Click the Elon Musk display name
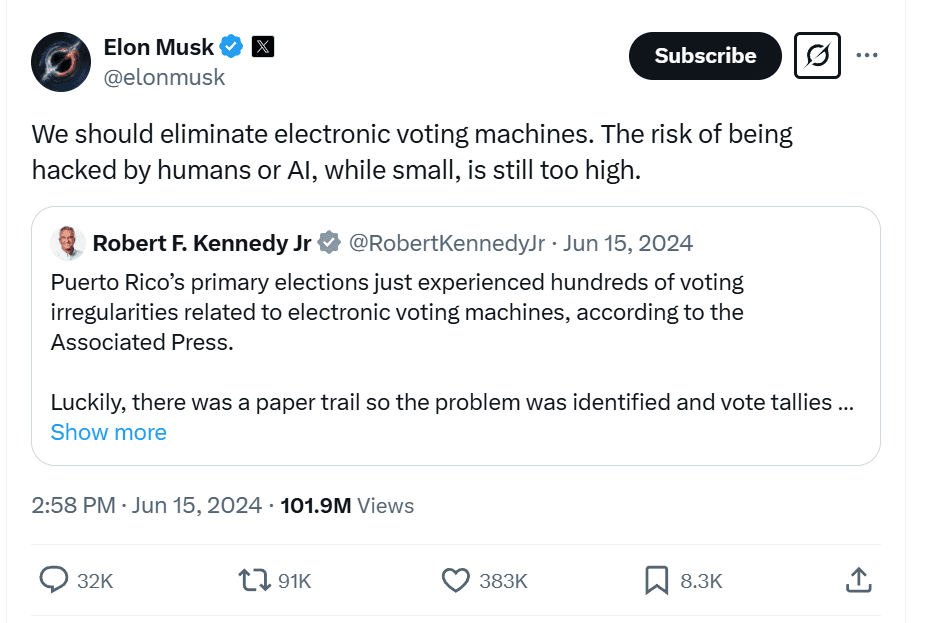936x623 pixels. pyautogui.click(x=158, y=46)
